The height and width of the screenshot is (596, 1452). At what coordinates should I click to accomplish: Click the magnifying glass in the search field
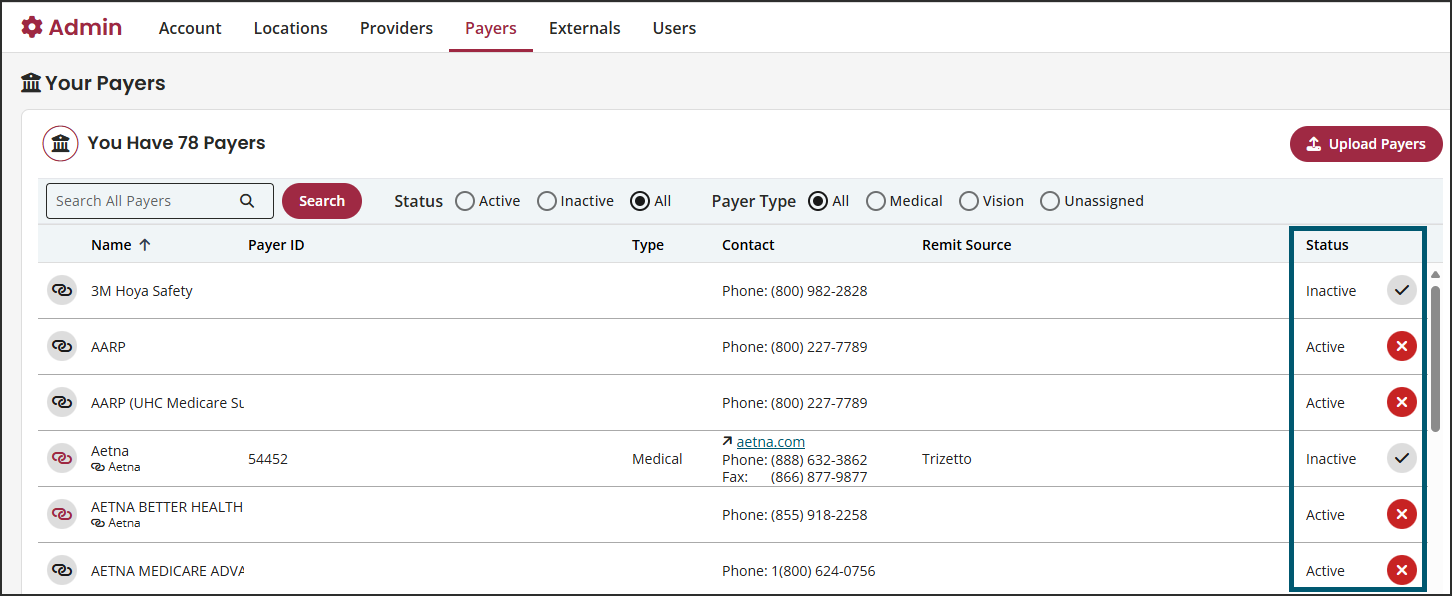(247, 200)
